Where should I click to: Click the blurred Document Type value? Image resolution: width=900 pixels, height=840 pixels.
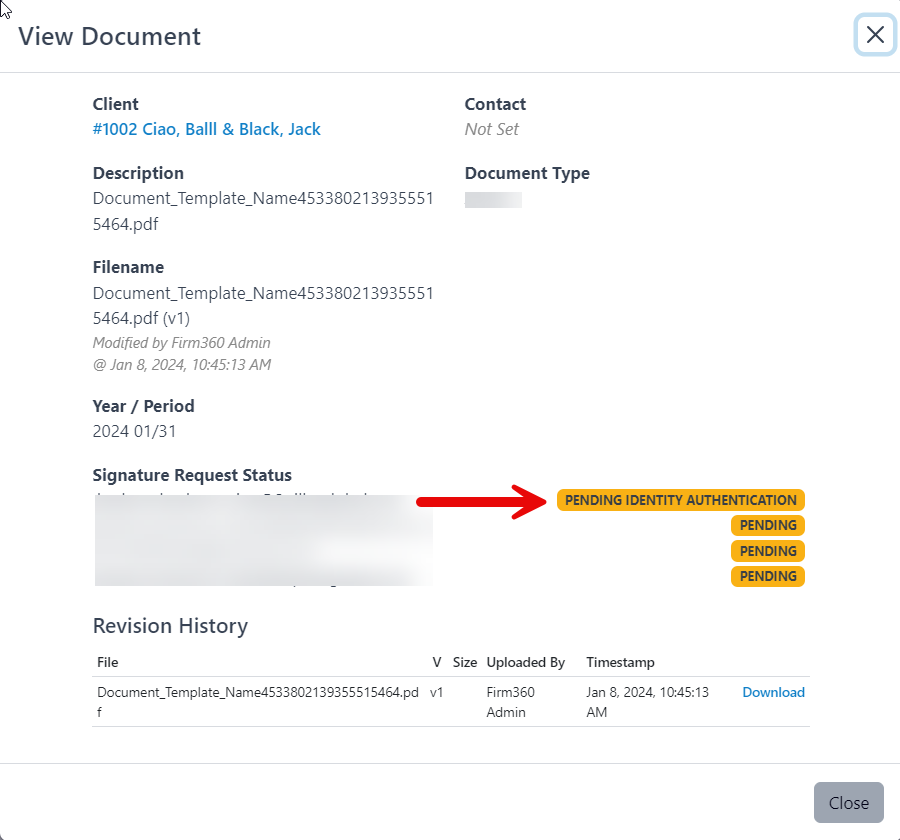[x=492, y=199]
